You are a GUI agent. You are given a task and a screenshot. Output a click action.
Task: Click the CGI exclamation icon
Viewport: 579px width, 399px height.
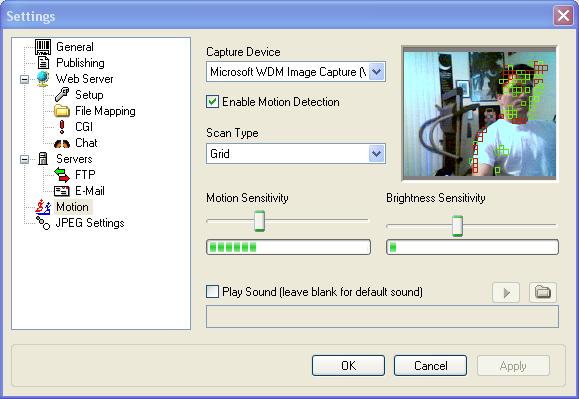point(62,127)
